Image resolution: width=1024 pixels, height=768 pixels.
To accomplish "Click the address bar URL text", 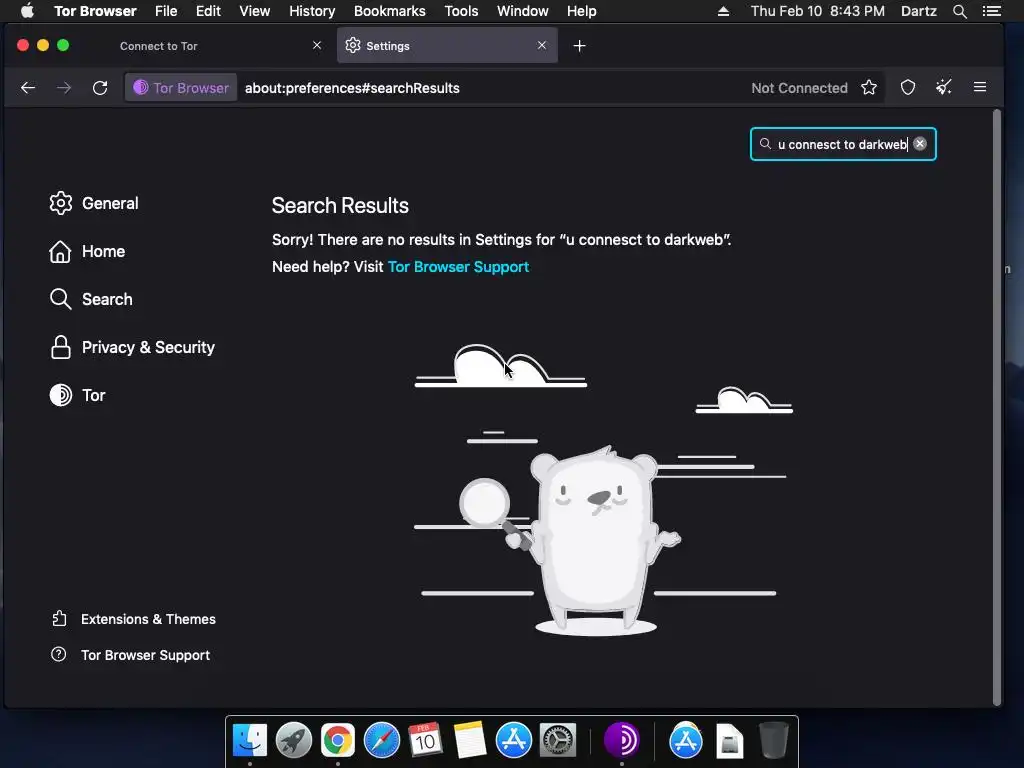I will [x=352, y=88].
